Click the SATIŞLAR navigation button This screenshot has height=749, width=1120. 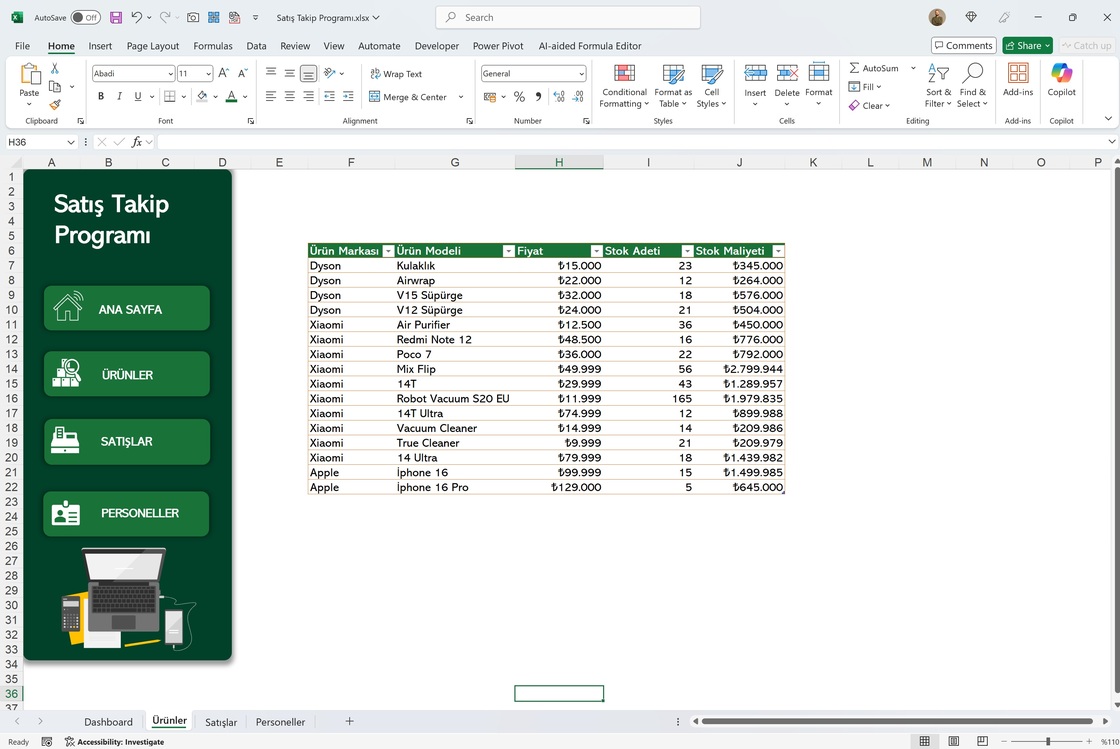(127, 441)
